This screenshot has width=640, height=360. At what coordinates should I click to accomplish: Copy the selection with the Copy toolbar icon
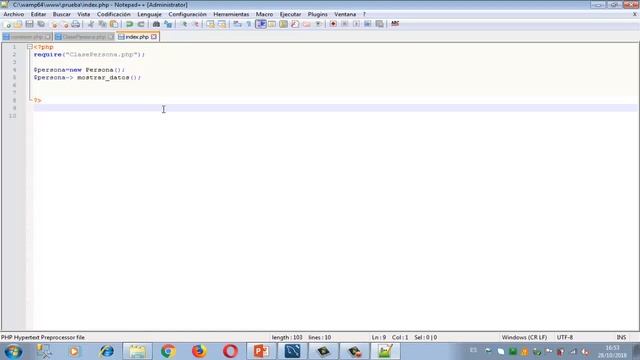click(102, 24)
